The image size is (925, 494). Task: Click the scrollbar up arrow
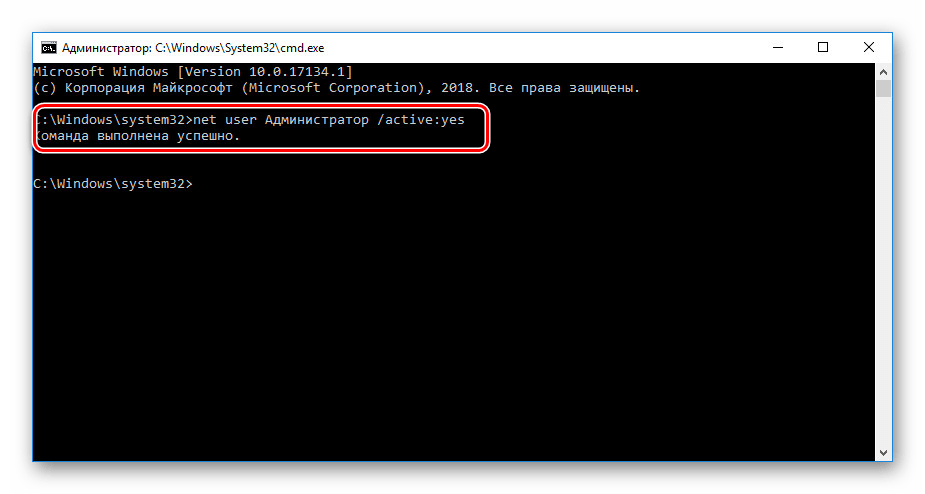(x=883, y=72)
